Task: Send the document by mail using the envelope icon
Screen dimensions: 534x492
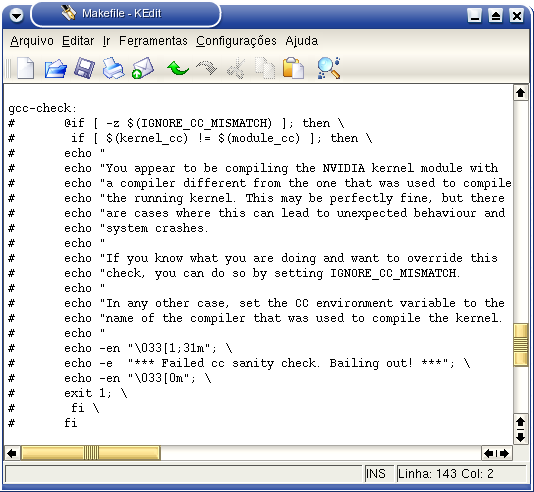Action: pyautogui.click(x=143, y=68)
